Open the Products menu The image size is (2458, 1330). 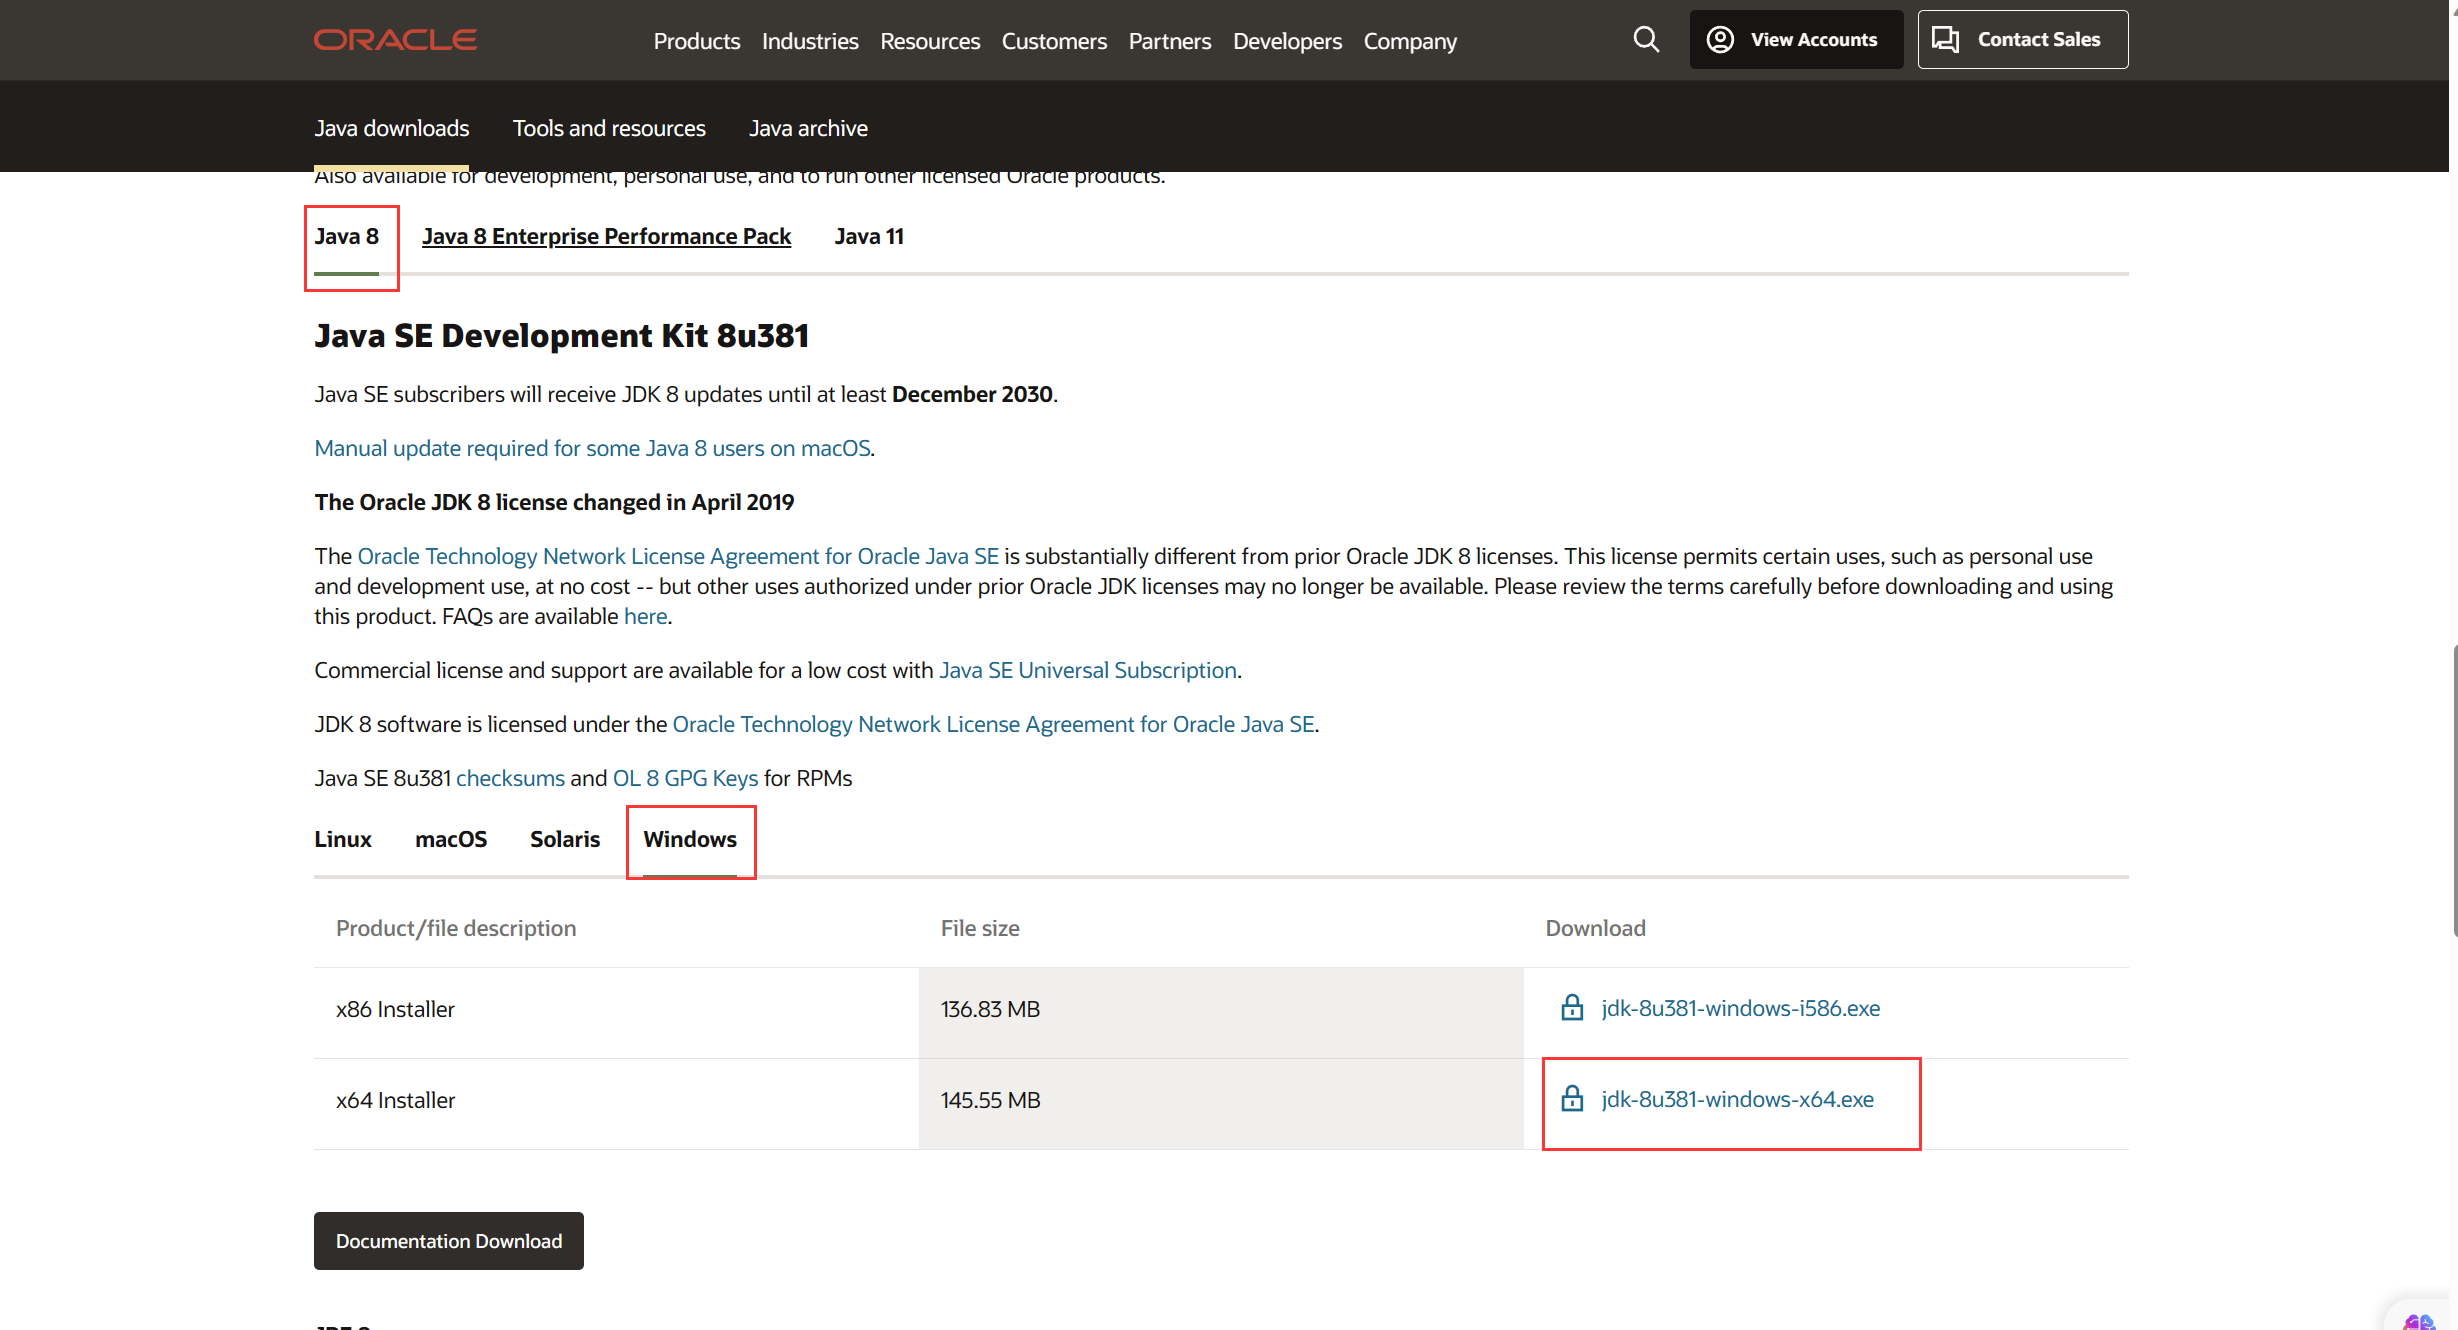696,41
